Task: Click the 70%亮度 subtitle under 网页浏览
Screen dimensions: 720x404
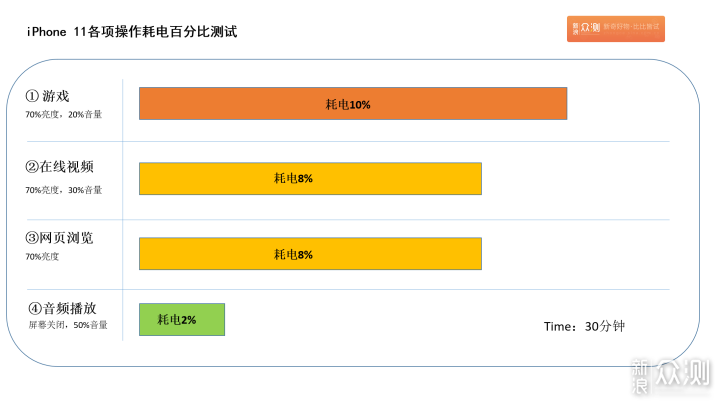Action: tap(43, 257)
